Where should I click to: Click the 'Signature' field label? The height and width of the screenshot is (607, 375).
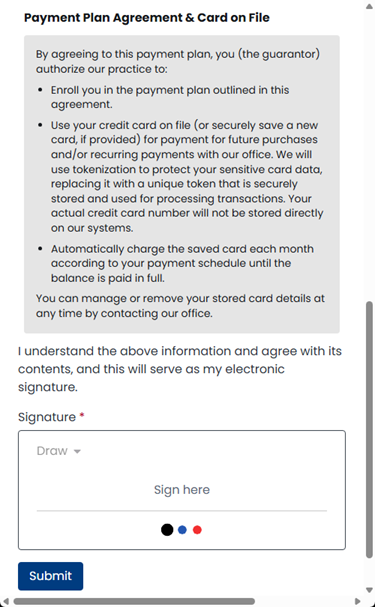pos(47,417)
